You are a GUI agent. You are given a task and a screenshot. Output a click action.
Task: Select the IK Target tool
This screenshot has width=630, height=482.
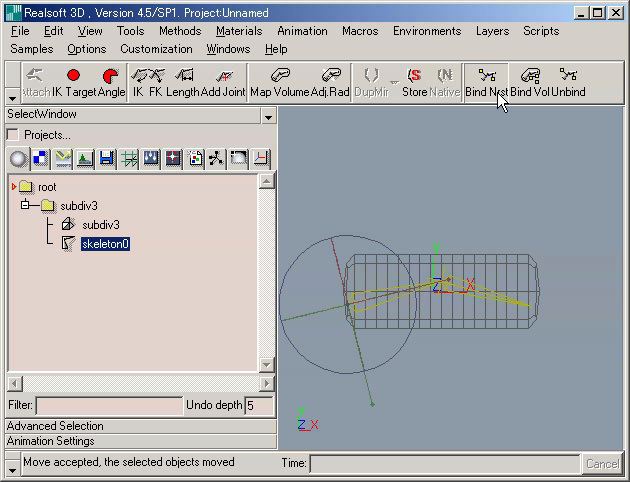(x=74, y=83)
